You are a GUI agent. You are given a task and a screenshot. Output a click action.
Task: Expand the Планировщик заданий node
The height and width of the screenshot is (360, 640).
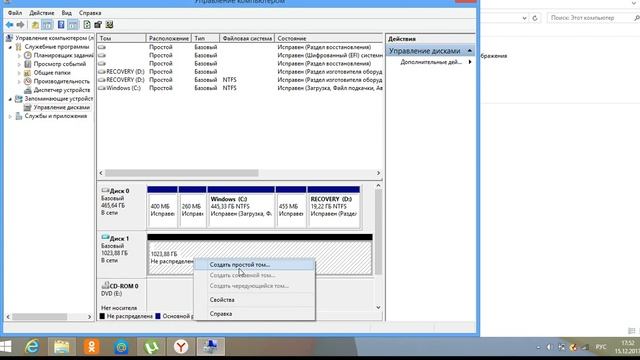coord(19,56)
